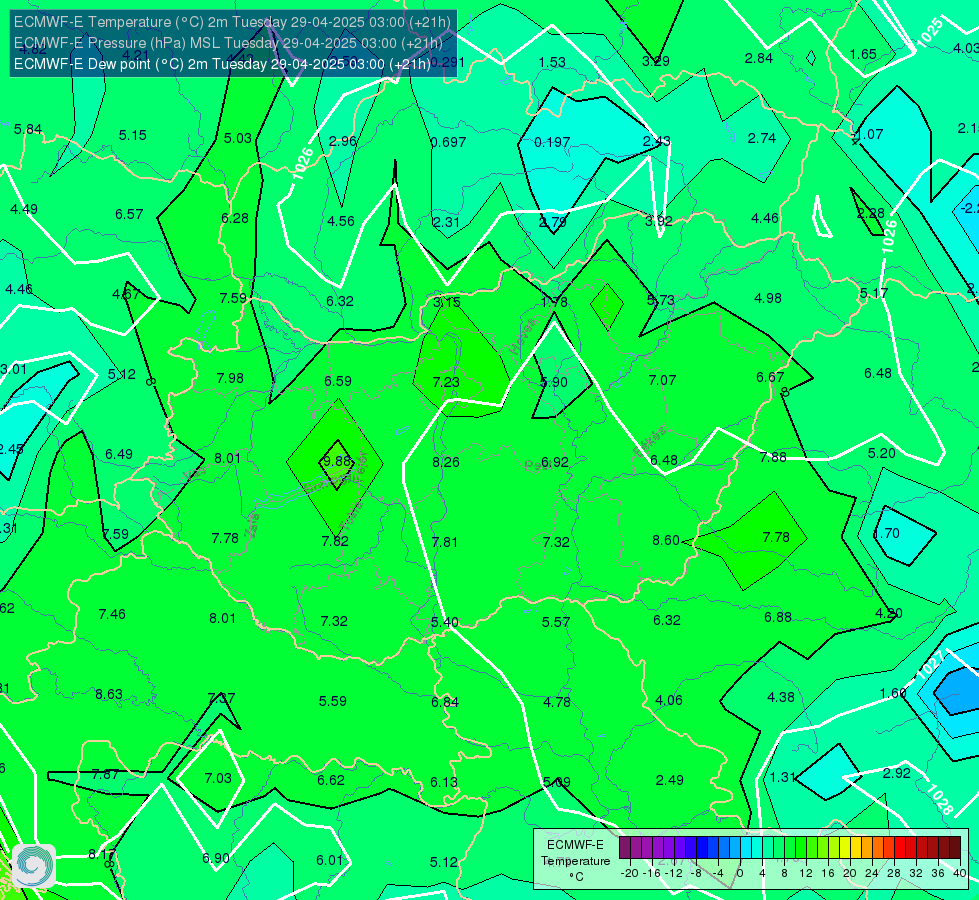Click the 4.38 temperature value
The image size is (979, 900).
tap(780, 698)
